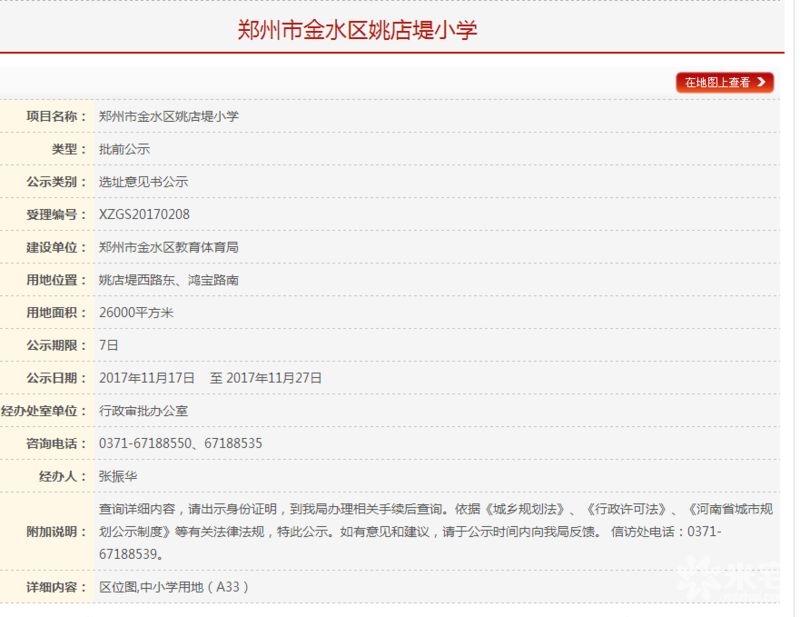Click the 公示日期 label

56,378
